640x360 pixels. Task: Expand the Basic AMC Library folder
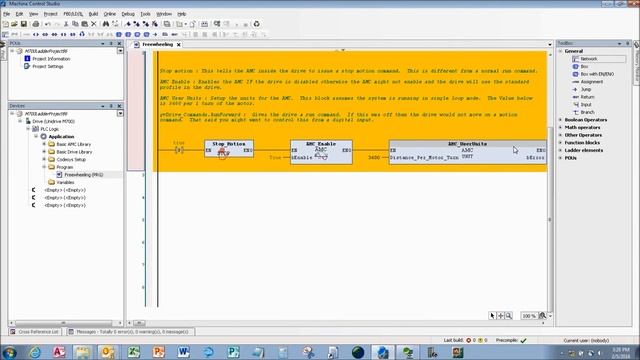tap(44, 144)
